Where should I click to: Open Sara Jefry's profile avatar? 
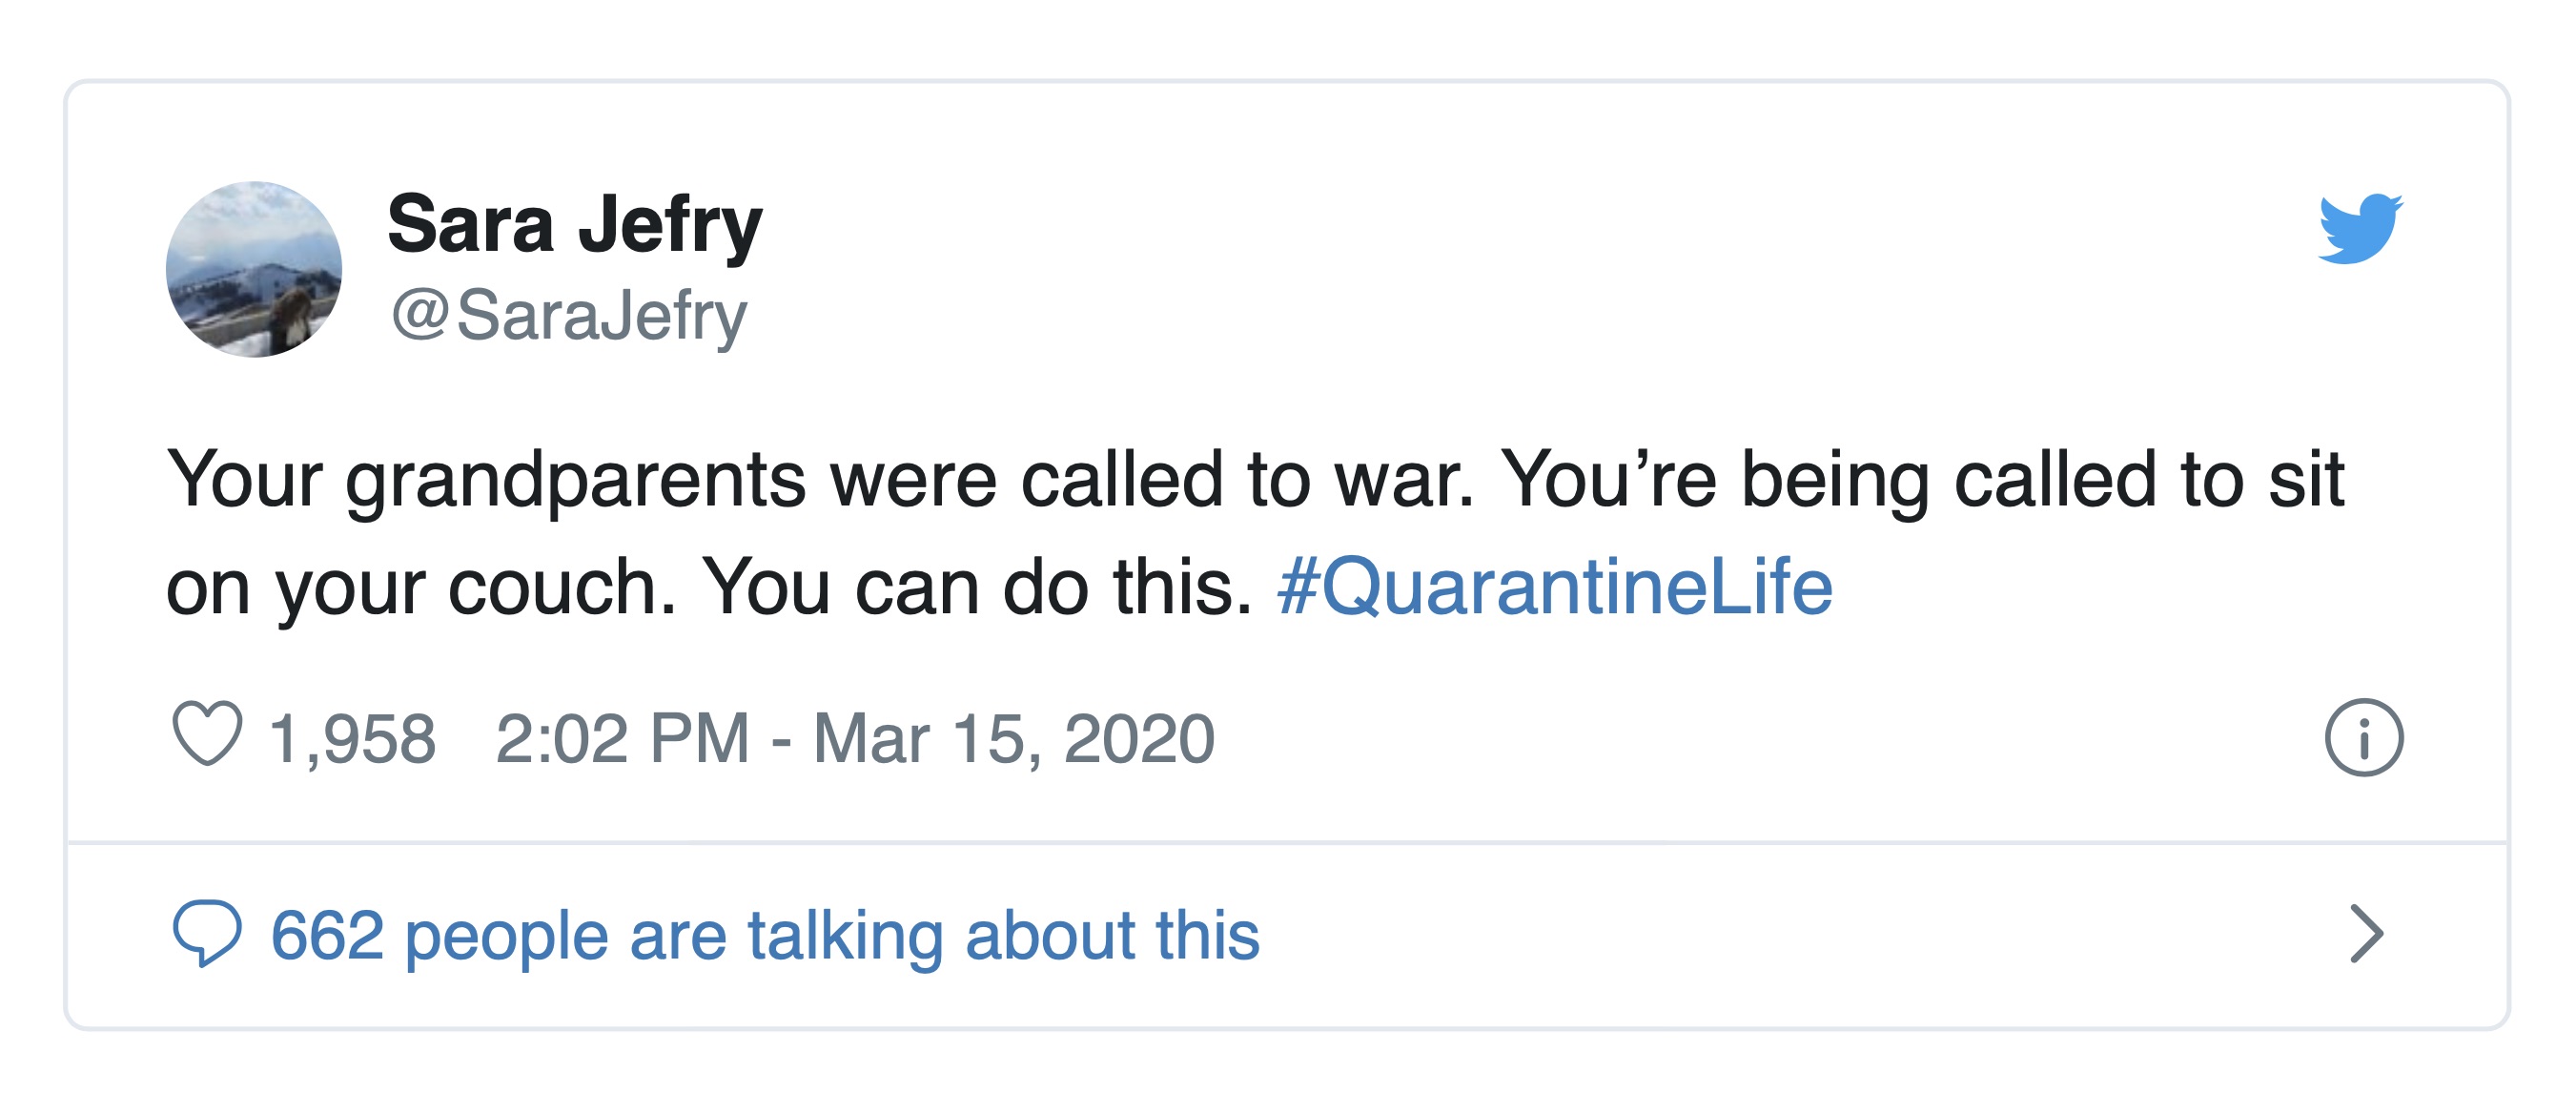[x=254, y=269]
